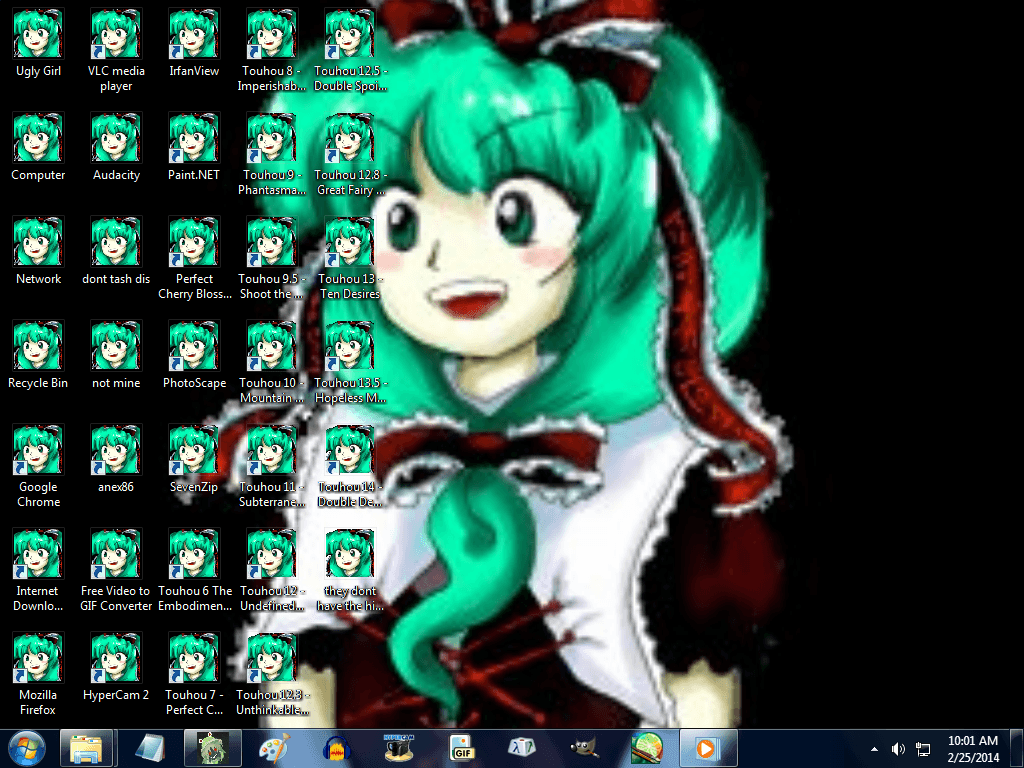
Task: Open the Computer icon
Action: click(x=37, y=139)
